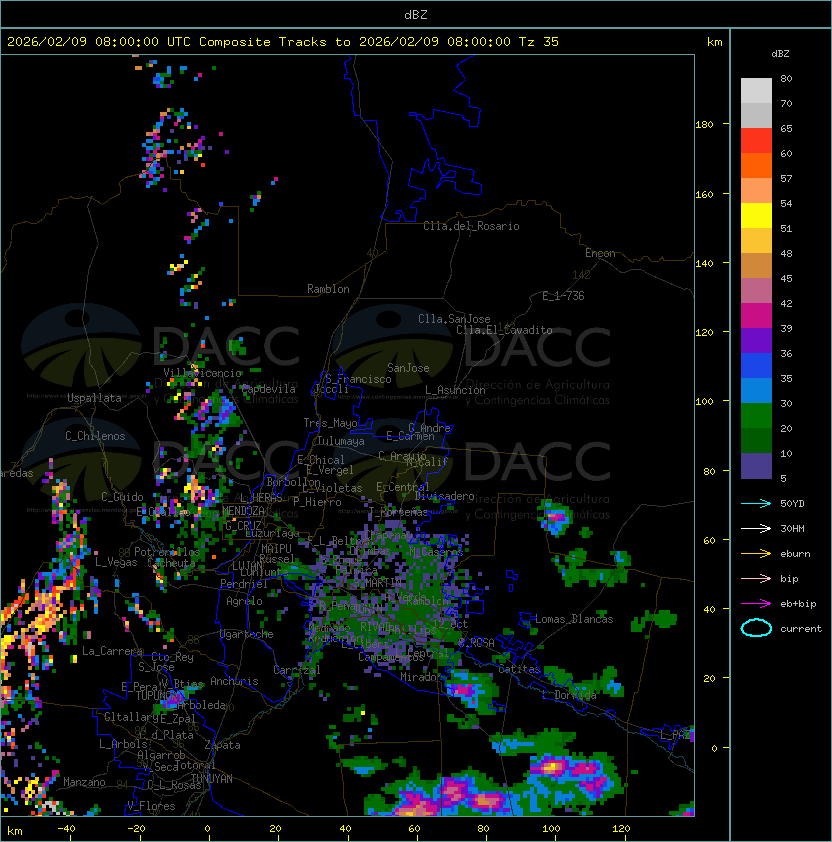Screen dimensions: 832x842
Task: Click the royal blue dBZ legend swatch
Action: [x=756, y=366]
